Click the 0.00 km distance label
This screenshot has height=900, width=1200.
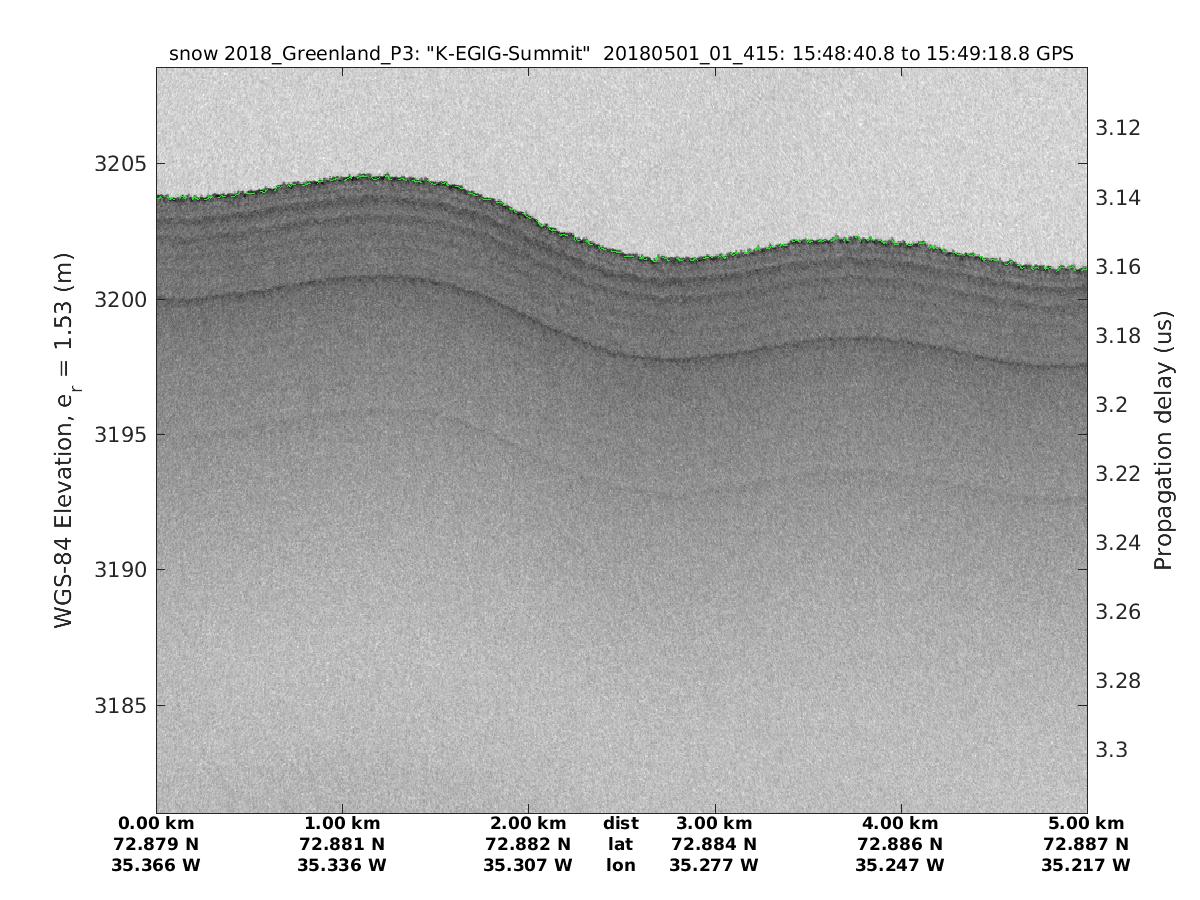[156, 824]
